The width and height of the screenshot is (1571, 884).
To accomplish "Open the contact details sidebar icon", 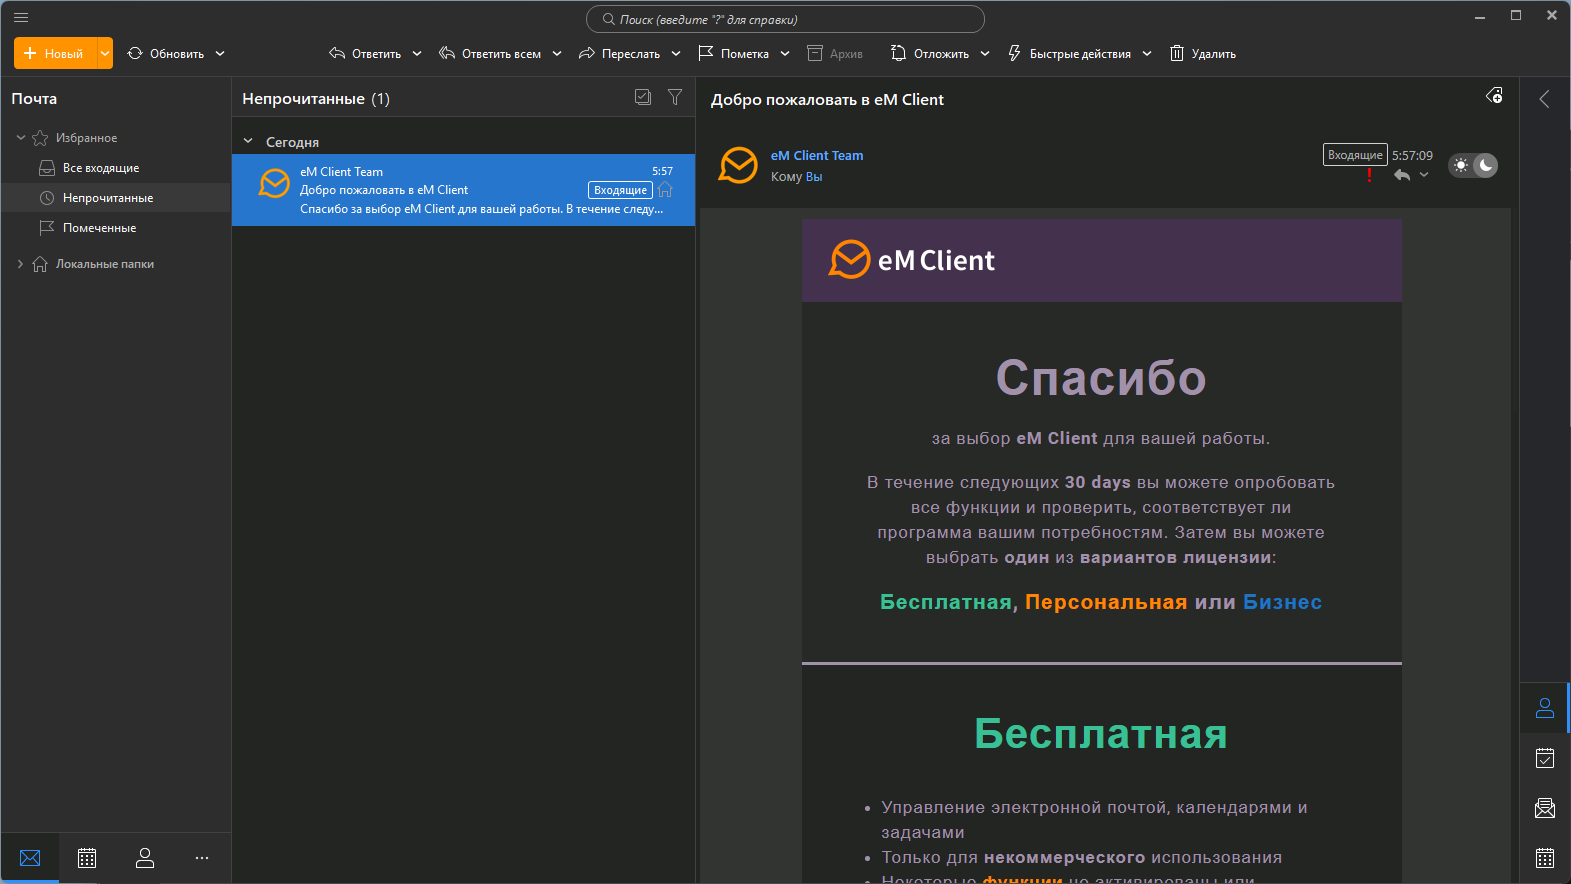I will [x=1544, y=708].
